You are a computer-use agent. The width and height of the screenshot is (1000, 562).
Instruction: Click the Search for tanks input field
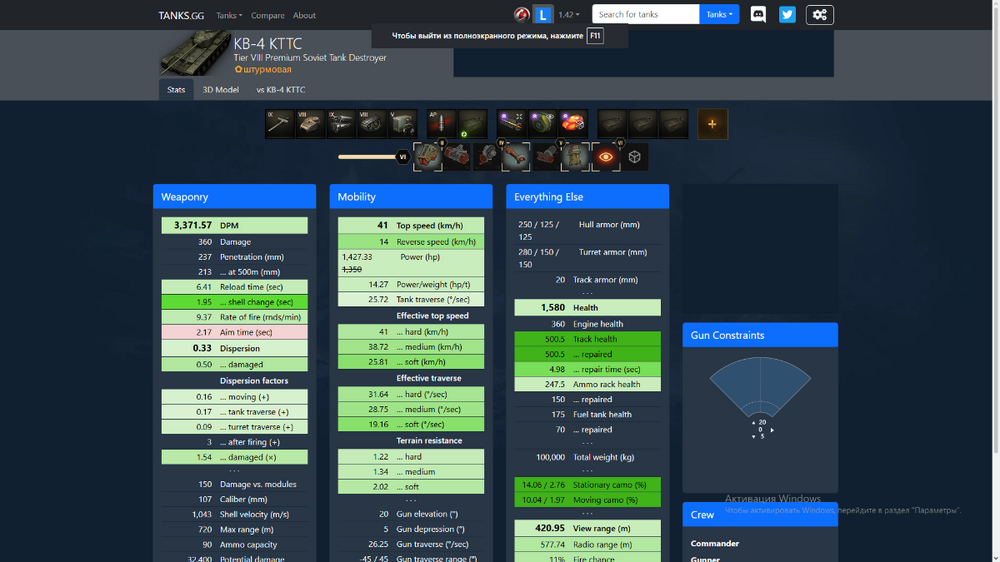click(x=645, y=14)
